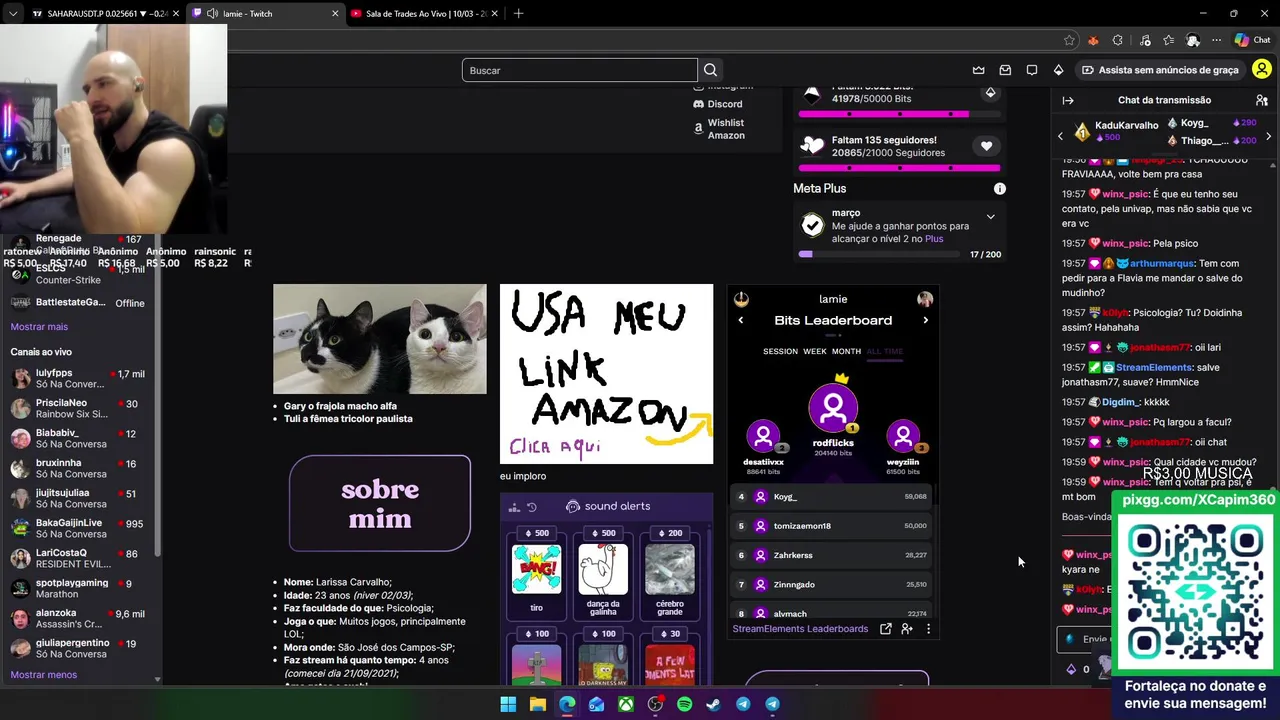Select the WEEK leaderboard tab
1280x720 pixels.
click(815, 351)
